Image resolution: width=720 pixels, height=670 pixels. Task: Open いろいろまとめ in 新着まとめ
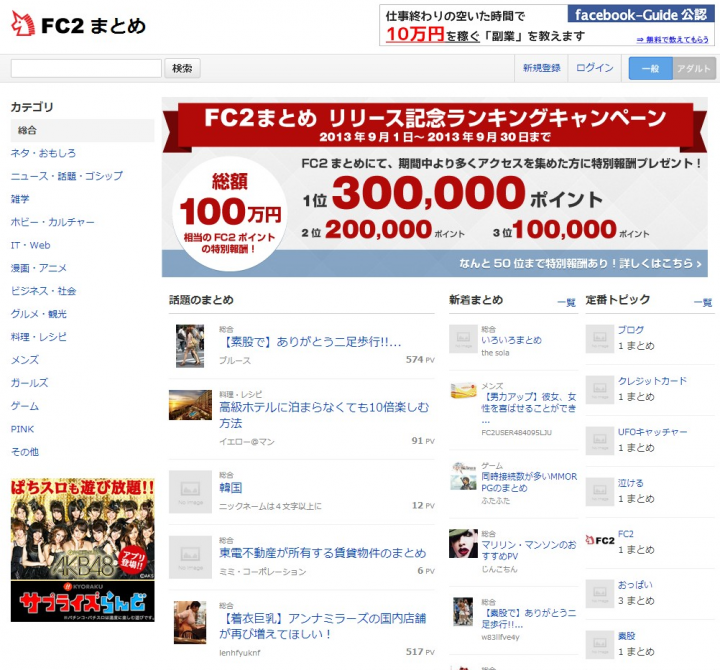click(512, 340)
